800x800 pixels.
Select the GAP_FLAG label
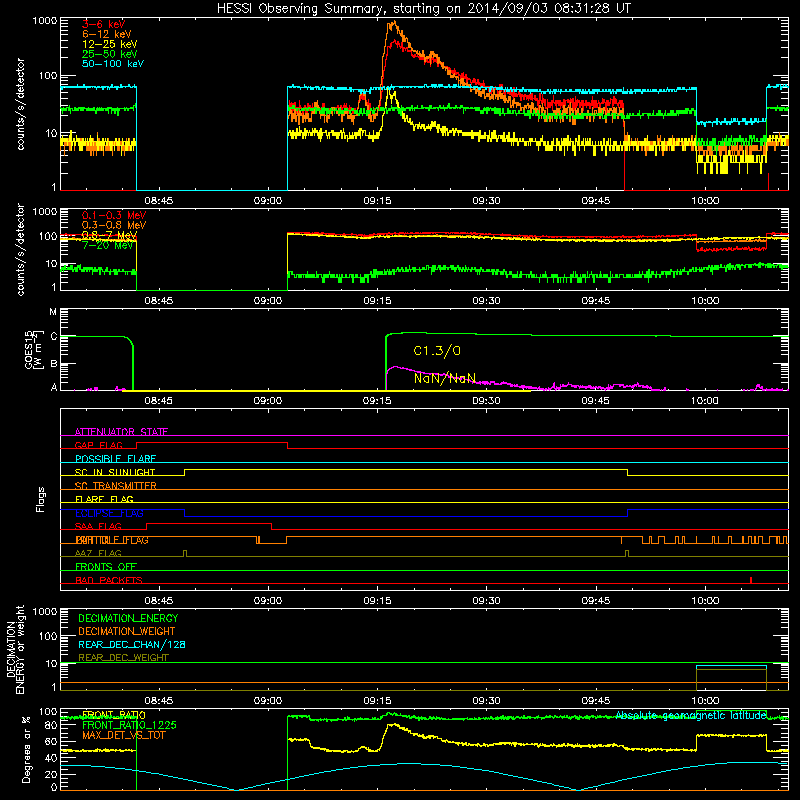click(98, 445)
